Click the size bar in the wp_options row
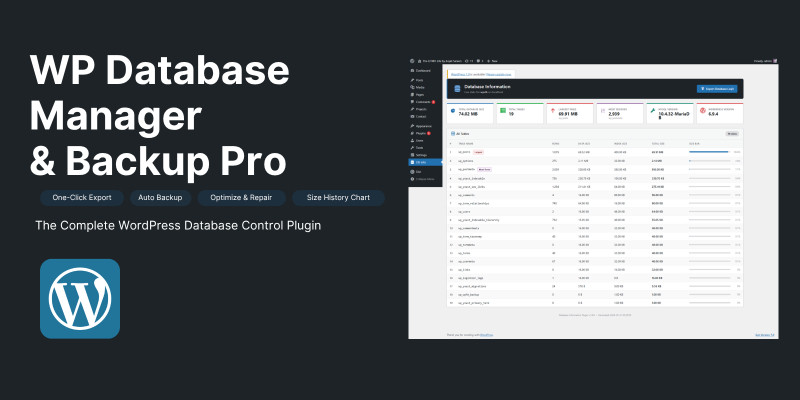800x400 pixels. pyautogui.click(x=709, y=161)
